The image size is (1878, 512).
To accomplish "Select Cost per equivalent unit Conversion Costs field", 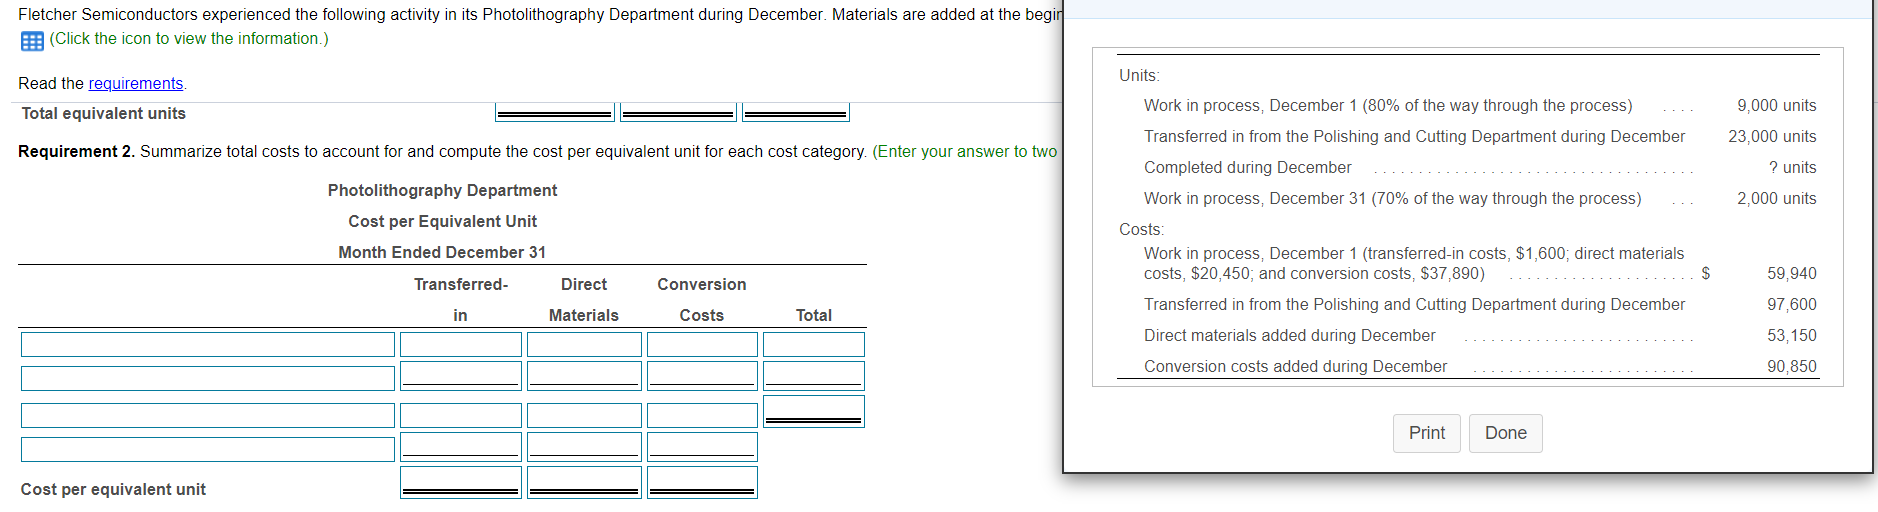I will pyautogui.click(x=702, y=481).
